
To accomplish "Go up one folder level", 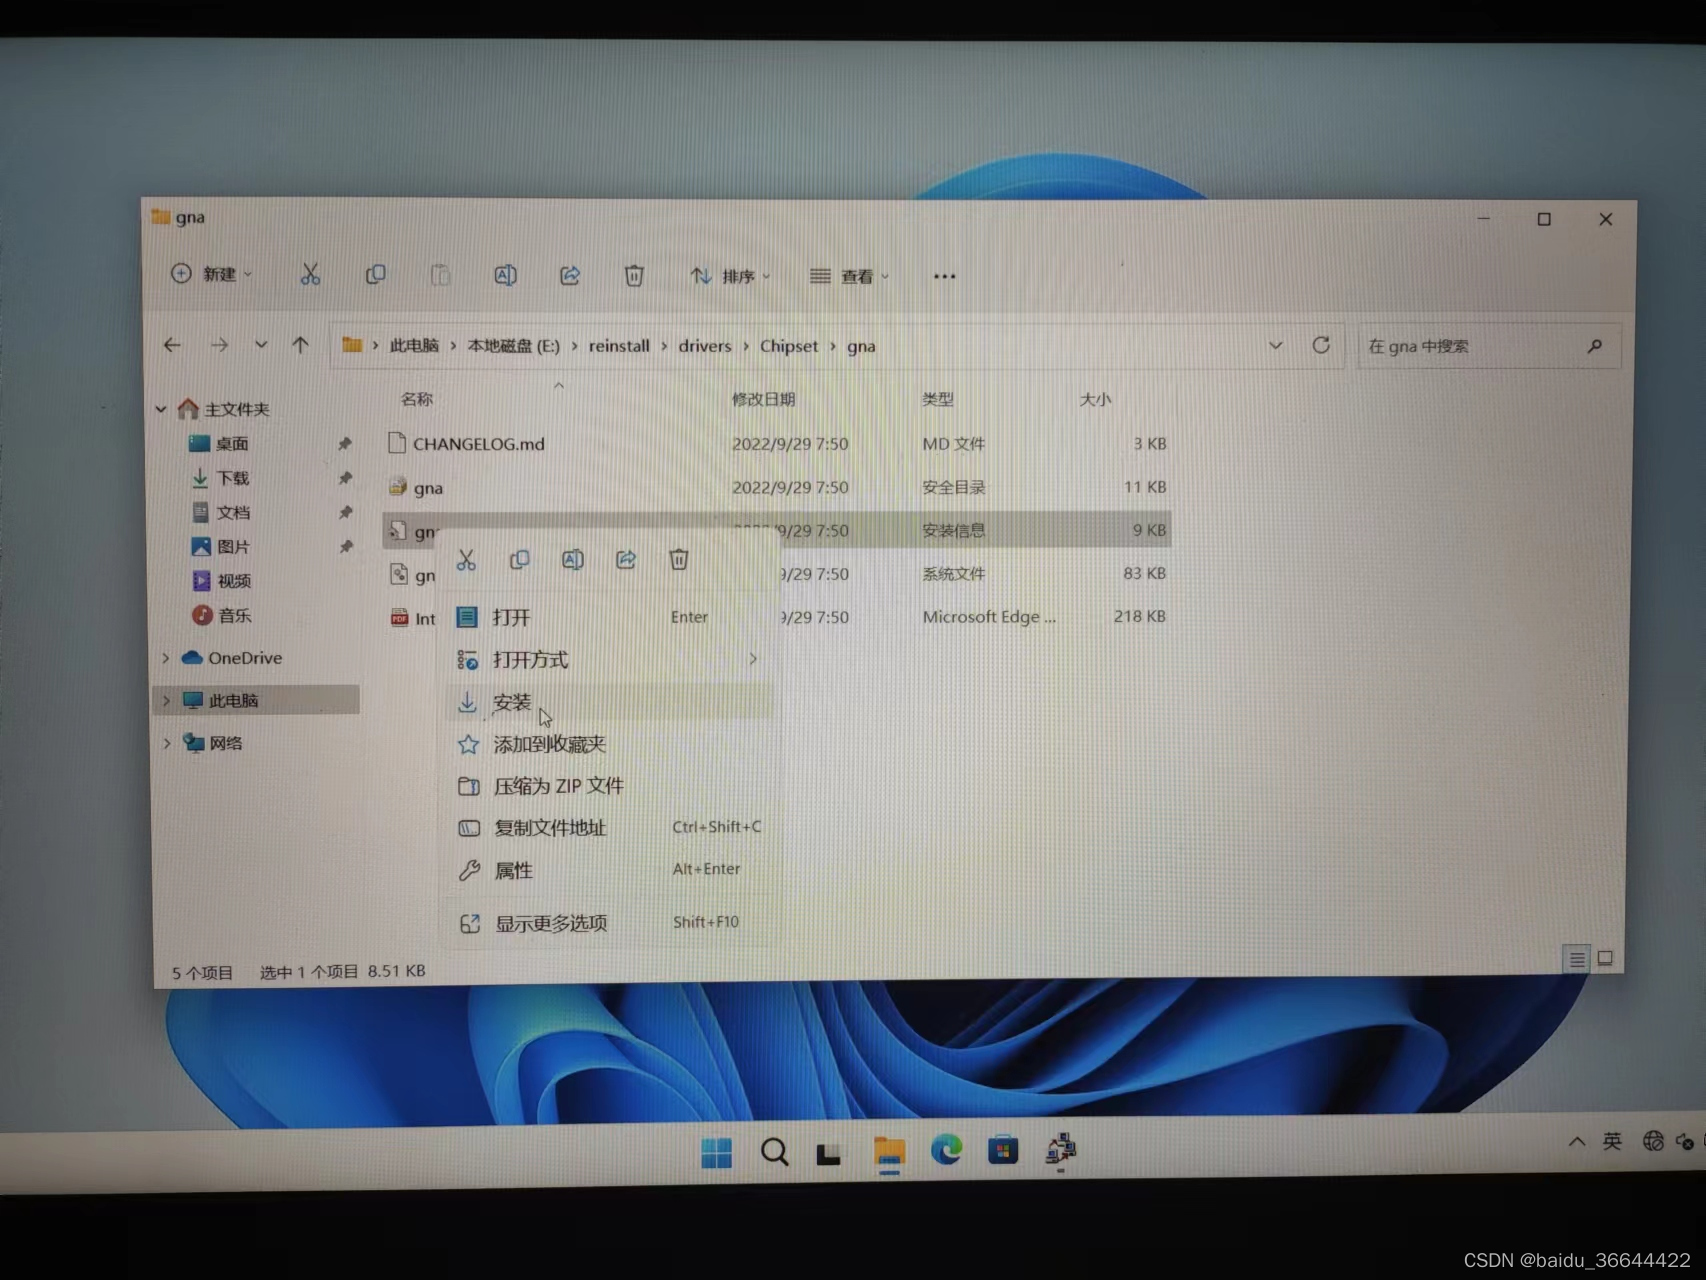I will click(x=300, y=345).
